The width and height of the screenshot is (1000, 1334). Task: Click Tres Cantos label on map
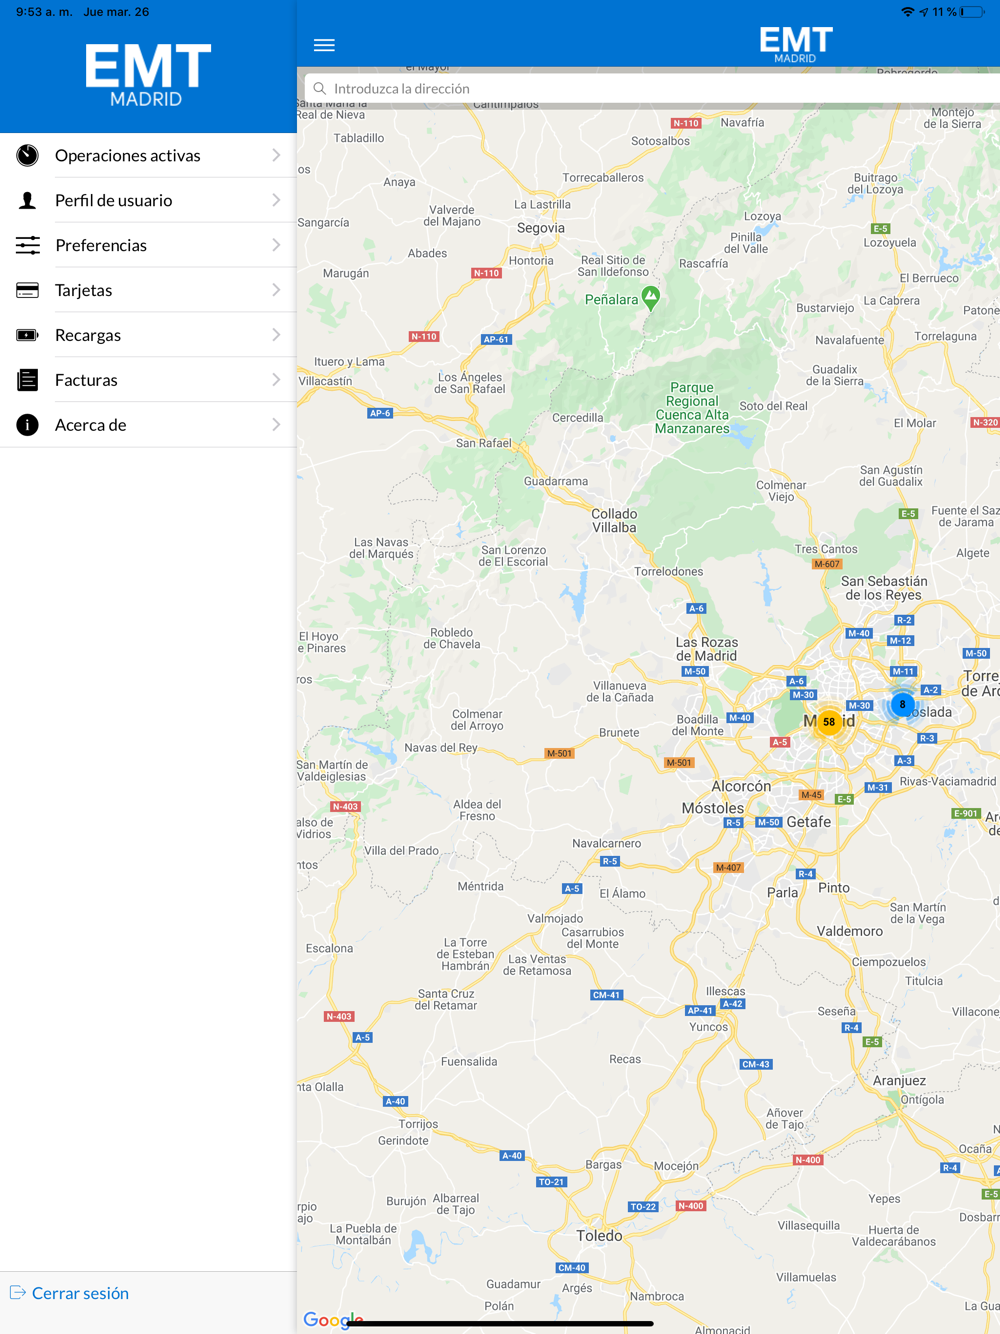[826, 549]
